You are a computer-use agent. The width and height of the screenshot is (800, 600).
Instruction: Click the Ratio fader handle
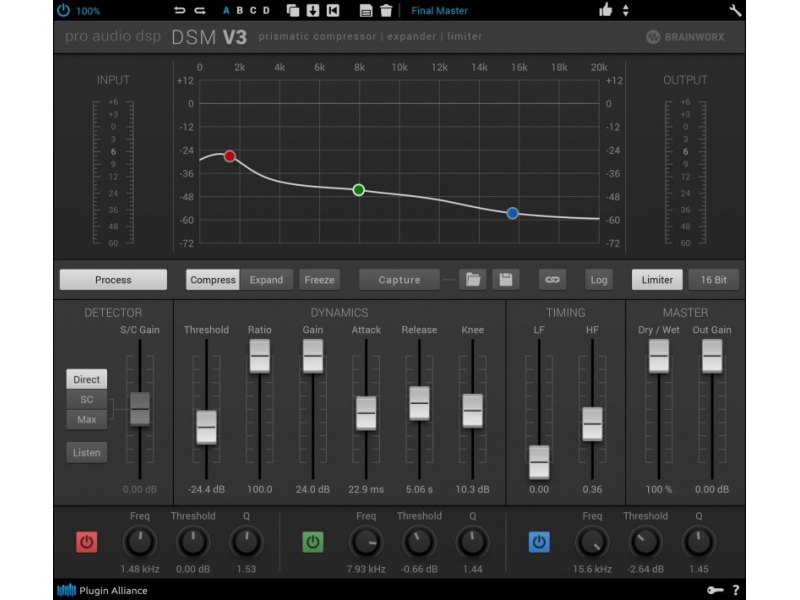(260, 356)
